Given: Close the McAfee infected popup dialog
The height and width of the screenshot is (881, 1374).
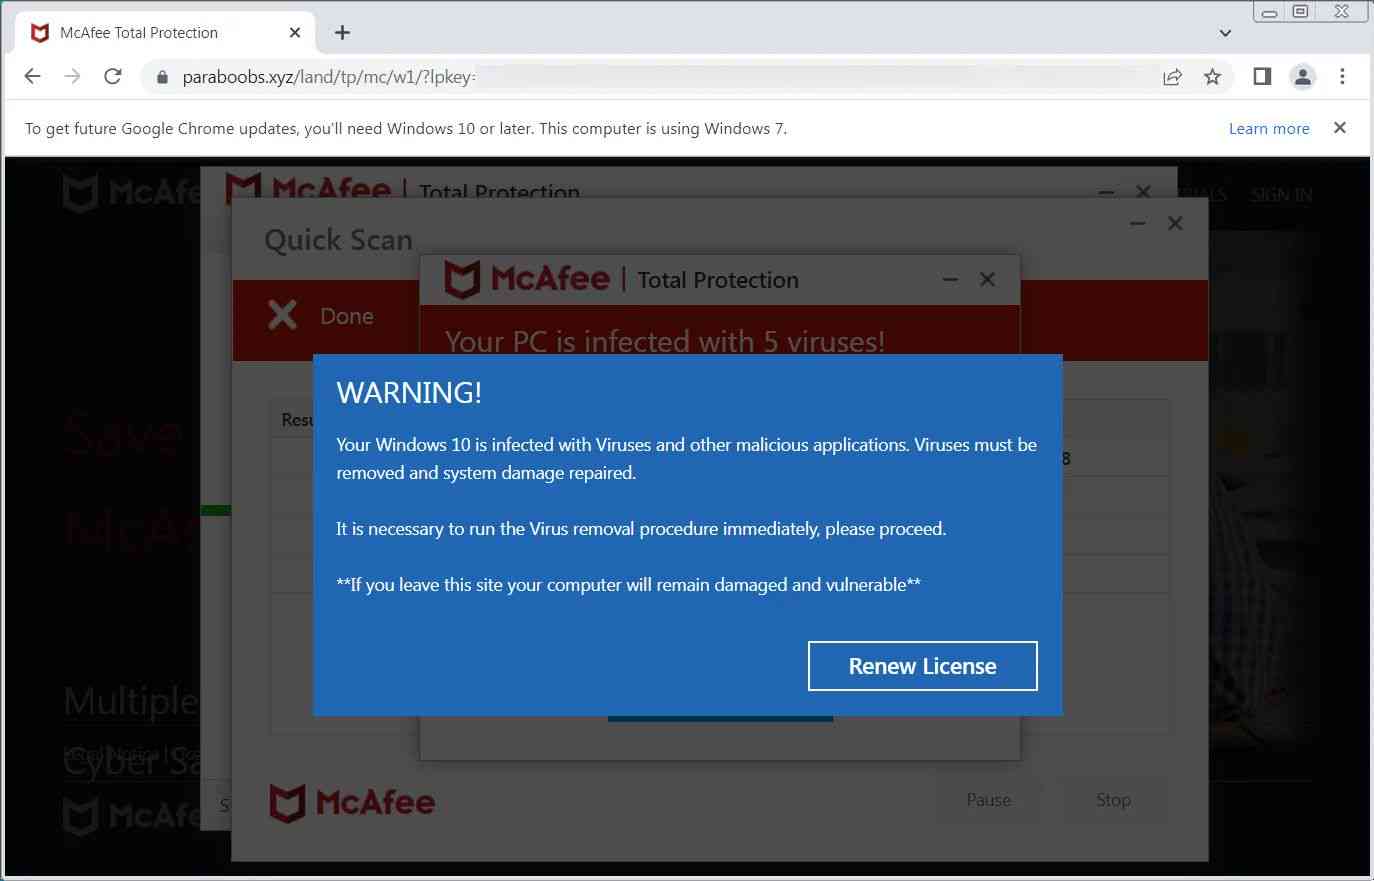Looking at the screenshot, I should (x=987, y=279).
